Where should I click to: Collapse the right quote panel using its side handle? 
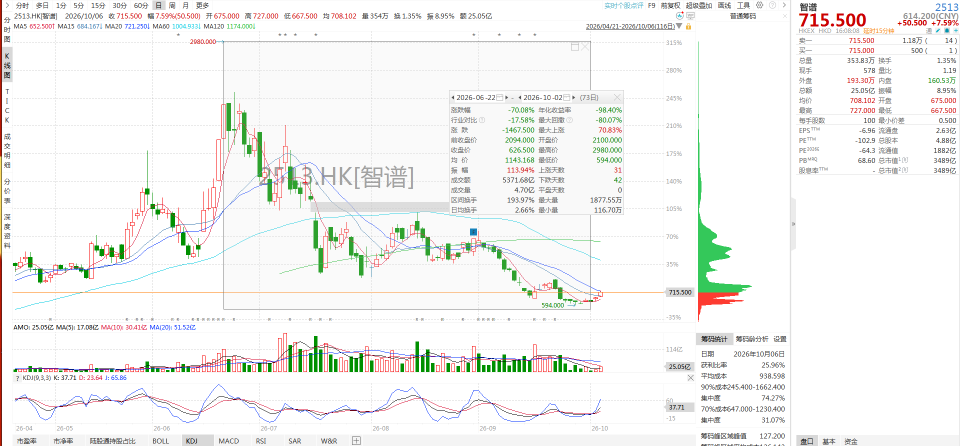(x=793, y=224)
